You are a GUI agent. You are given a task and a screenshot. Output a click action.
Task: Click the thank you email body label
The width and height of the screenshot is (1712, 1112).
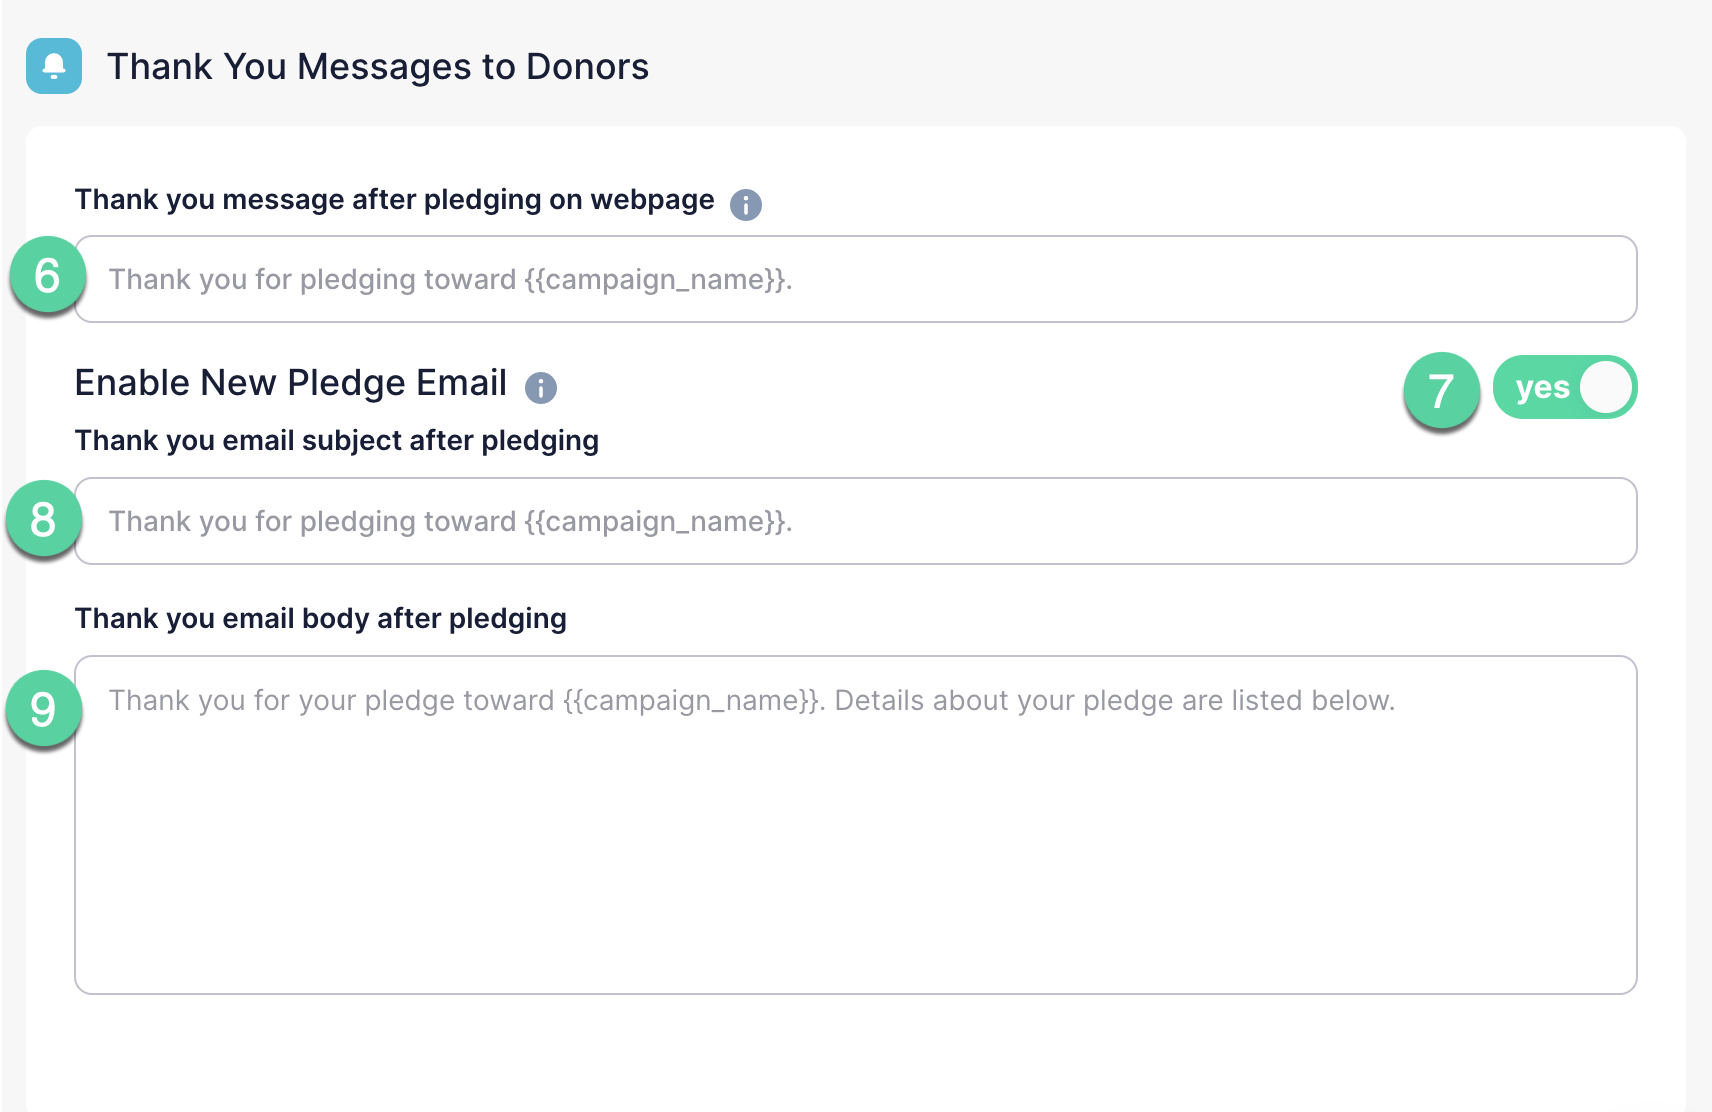(321, 618)
